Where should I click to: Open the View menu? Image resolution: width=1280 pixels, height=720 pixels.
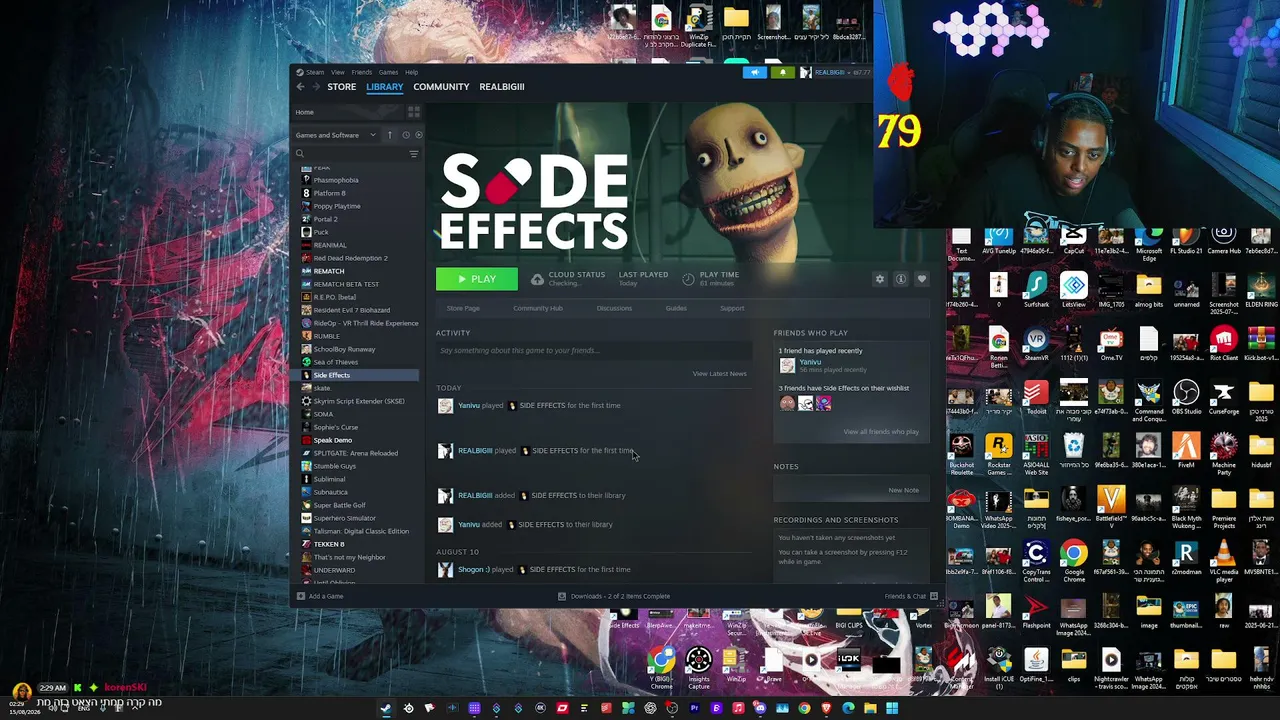(338, 72)
